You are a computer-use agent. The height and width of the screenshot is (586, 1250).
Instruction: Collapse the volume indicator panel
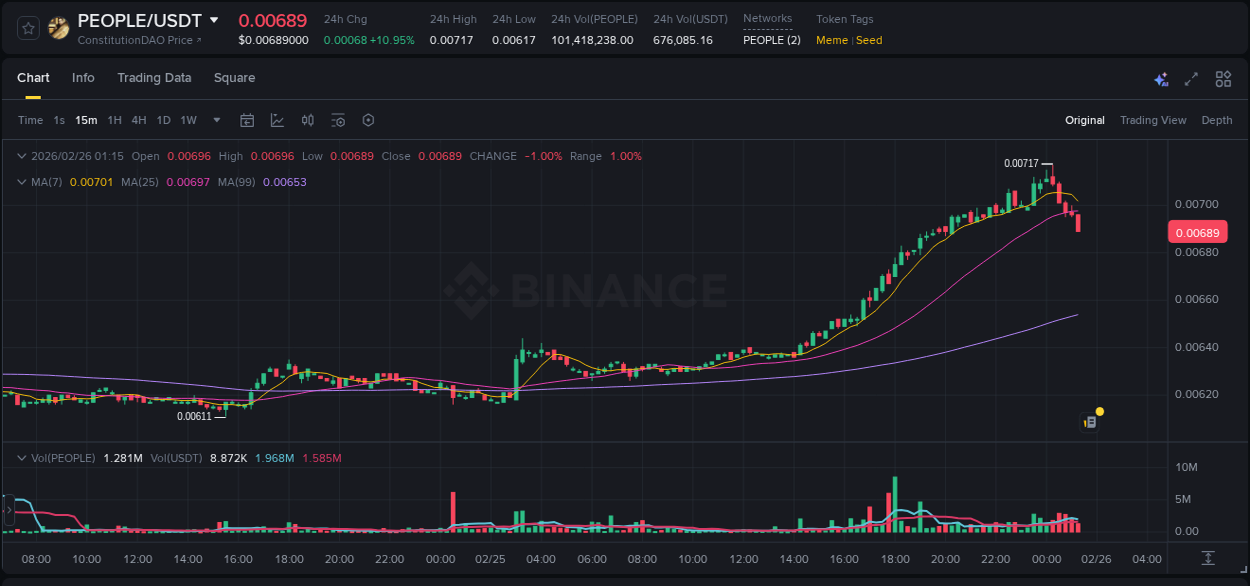point(21,457)
